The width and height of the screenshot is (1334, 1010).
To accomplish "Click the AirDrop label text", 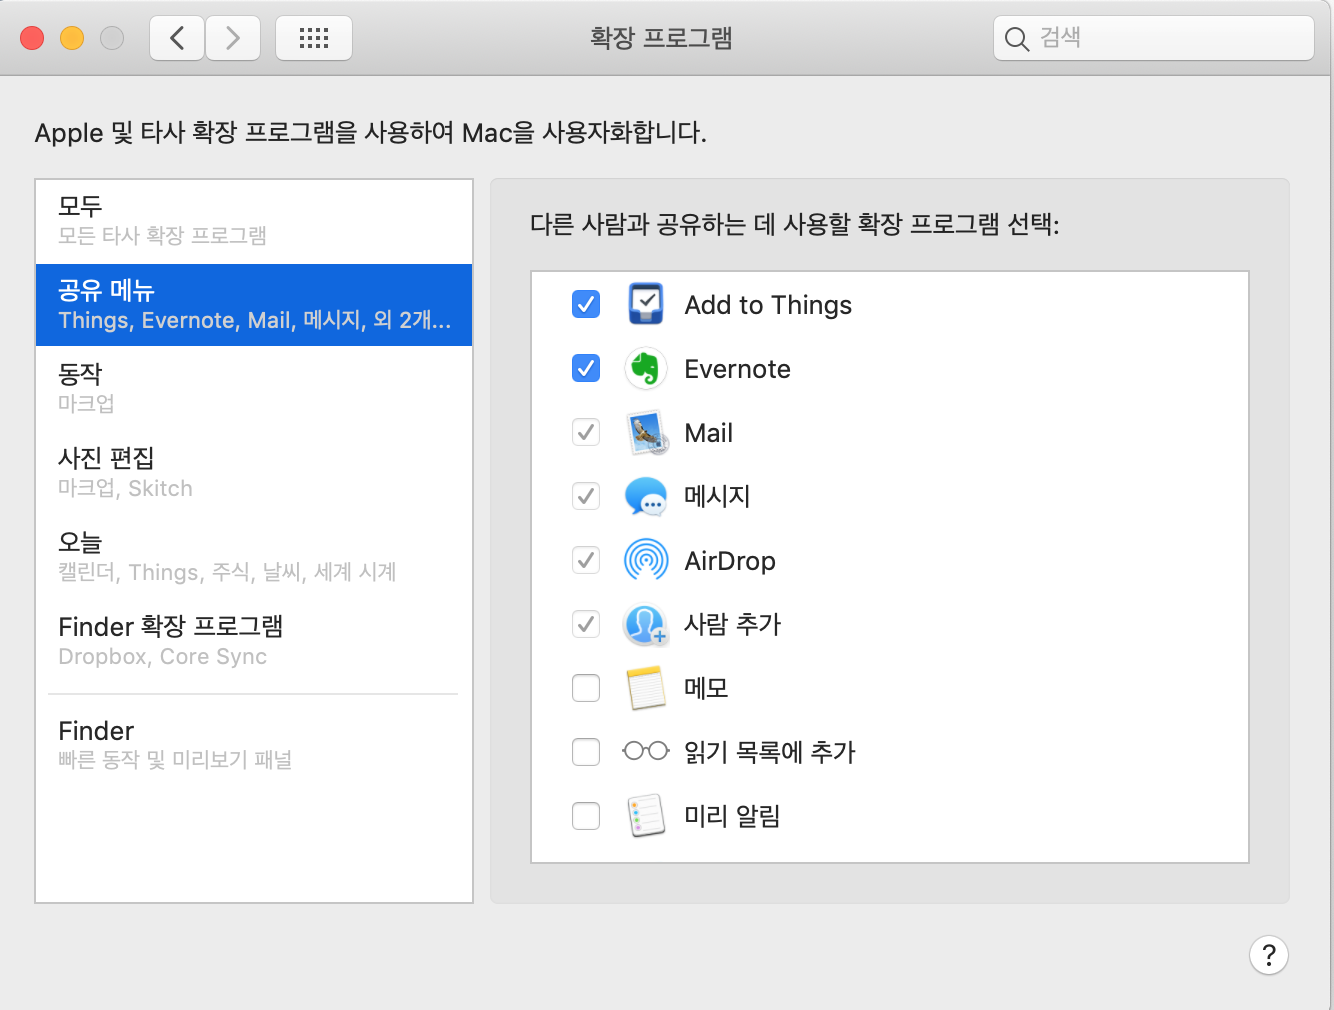I will (x=730, y=561).
